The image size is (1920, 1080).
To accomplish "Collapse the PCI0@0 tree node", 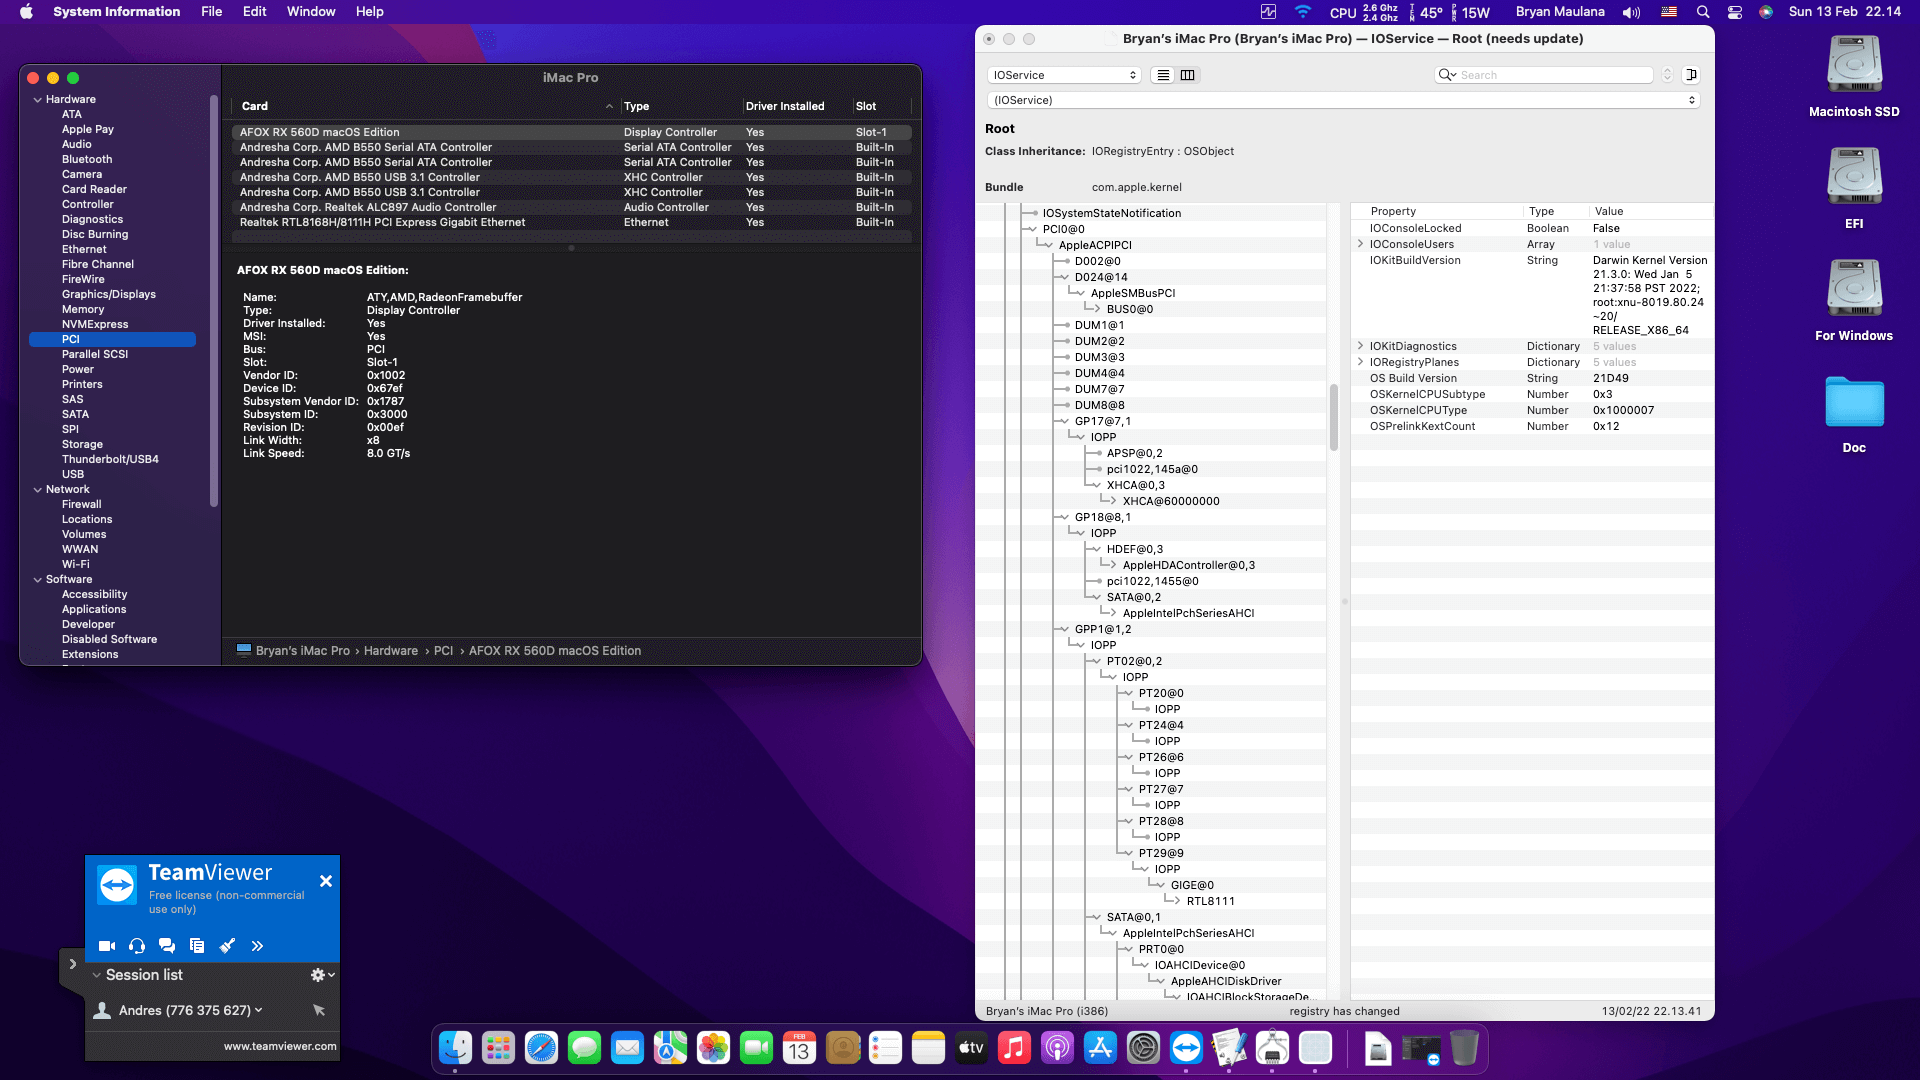I will [x=1031, y=229].
